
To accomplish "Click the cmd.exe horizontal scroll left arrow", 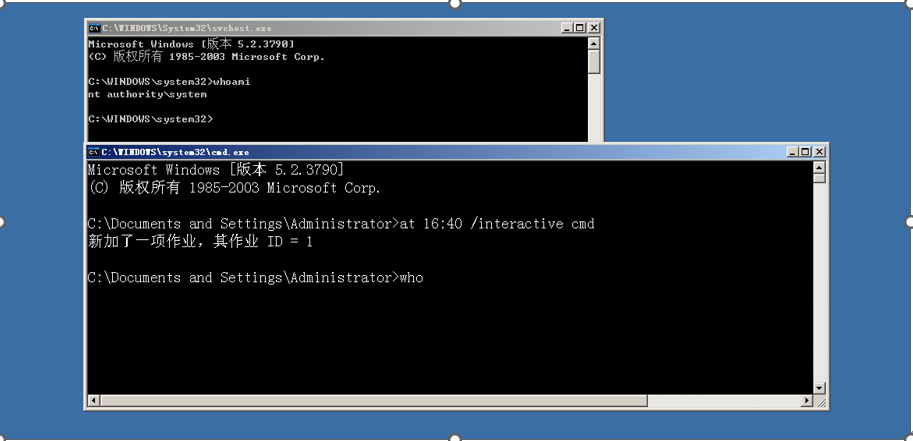I will [x=93, y=401].
